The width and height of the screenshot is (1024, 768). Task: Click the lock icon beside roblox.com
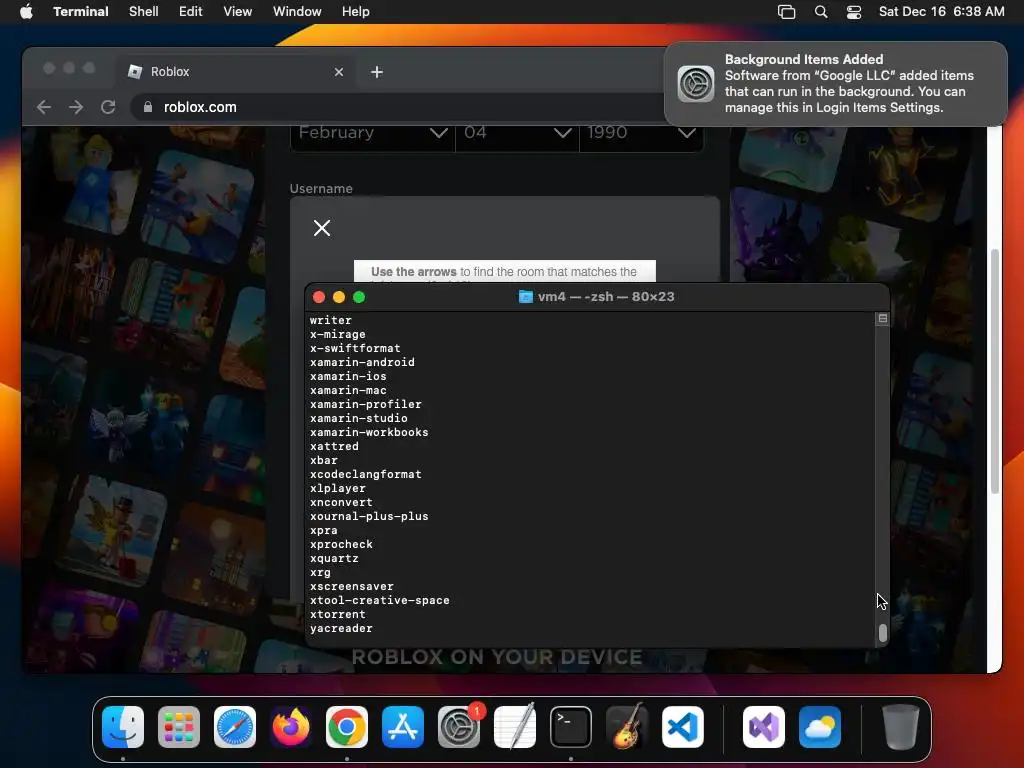(148, 107)
